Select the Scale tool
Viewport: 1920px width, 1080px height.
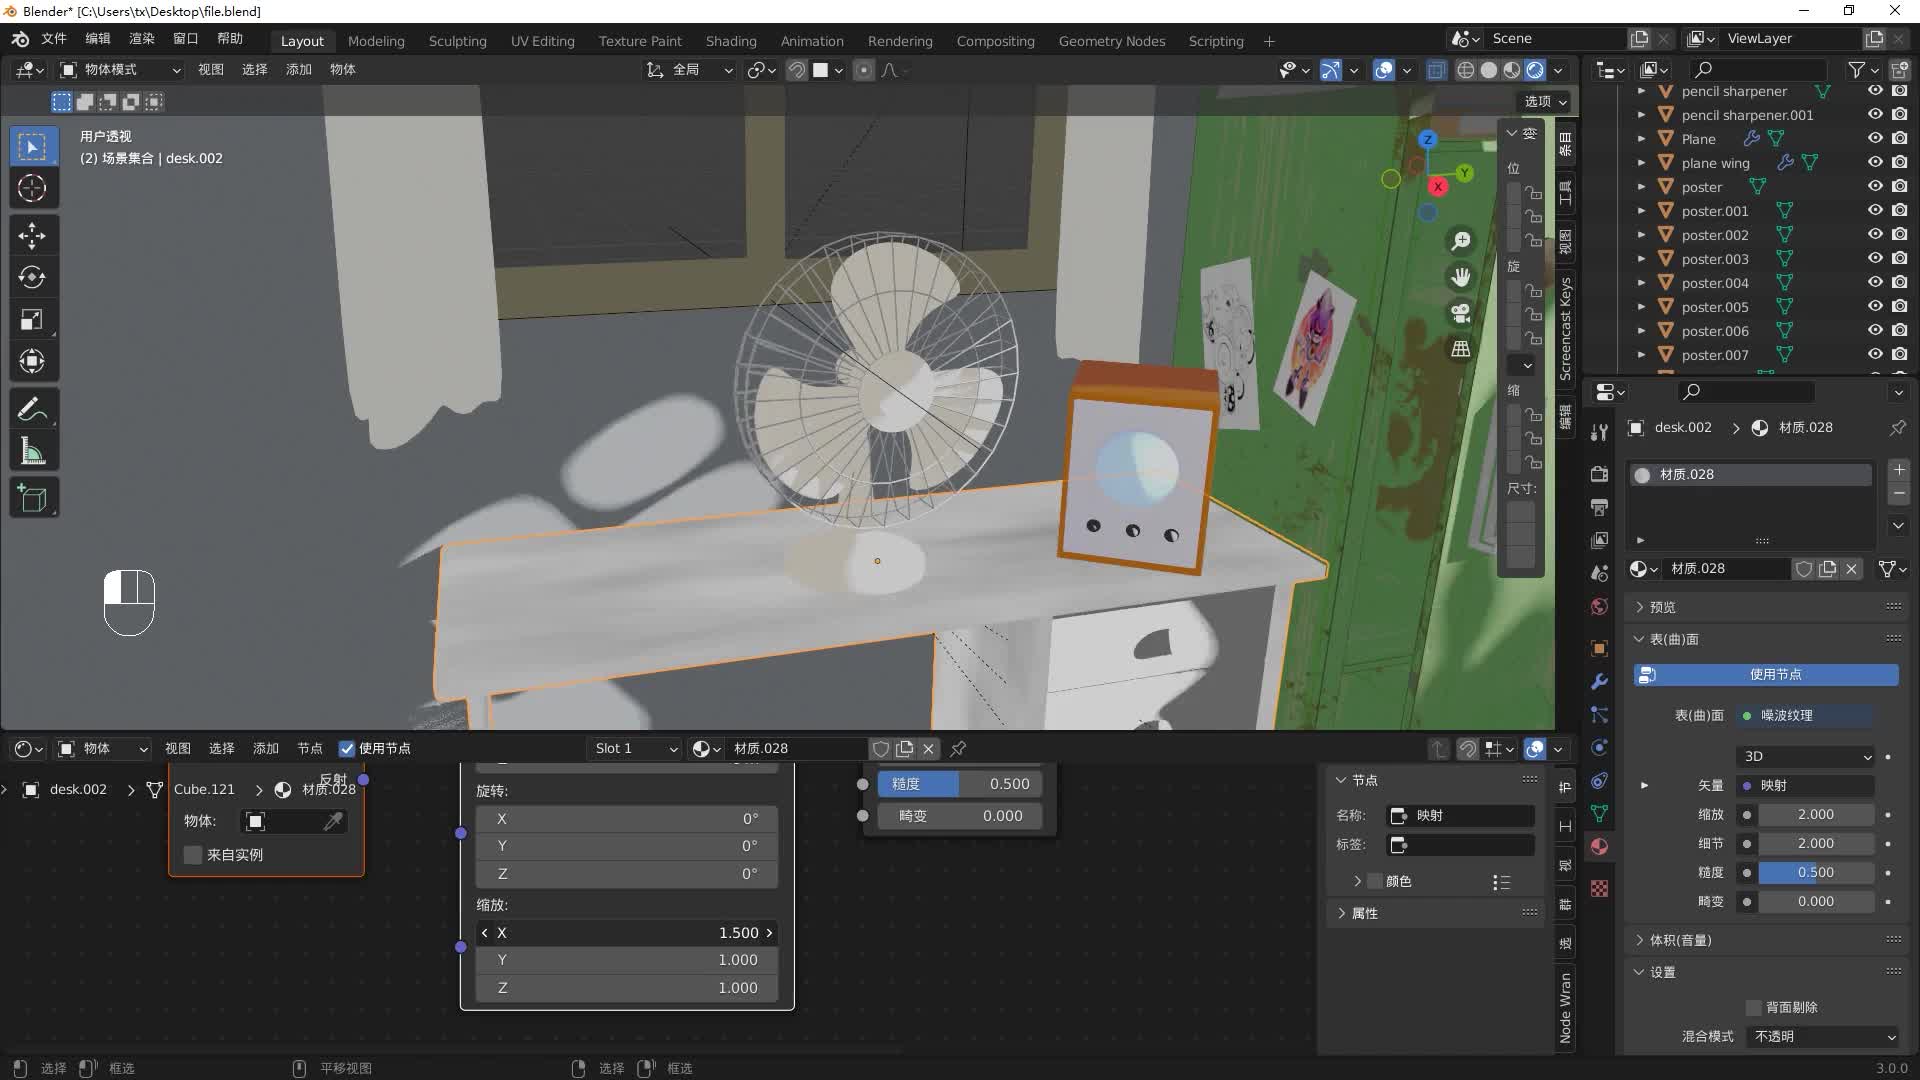[x=32, y=320]
